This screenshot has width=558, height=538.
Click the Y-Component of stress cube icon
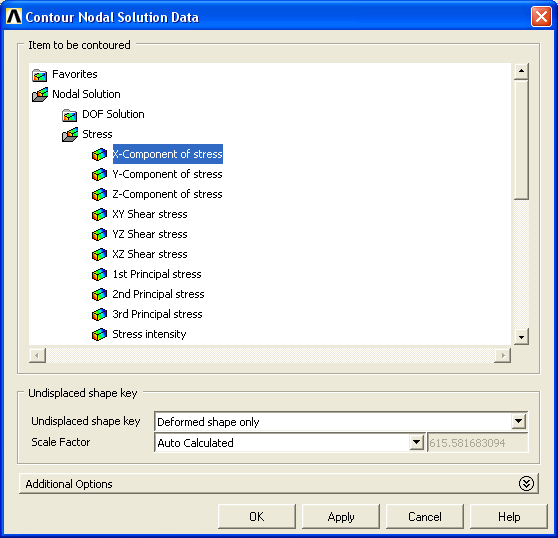(99, 174)
